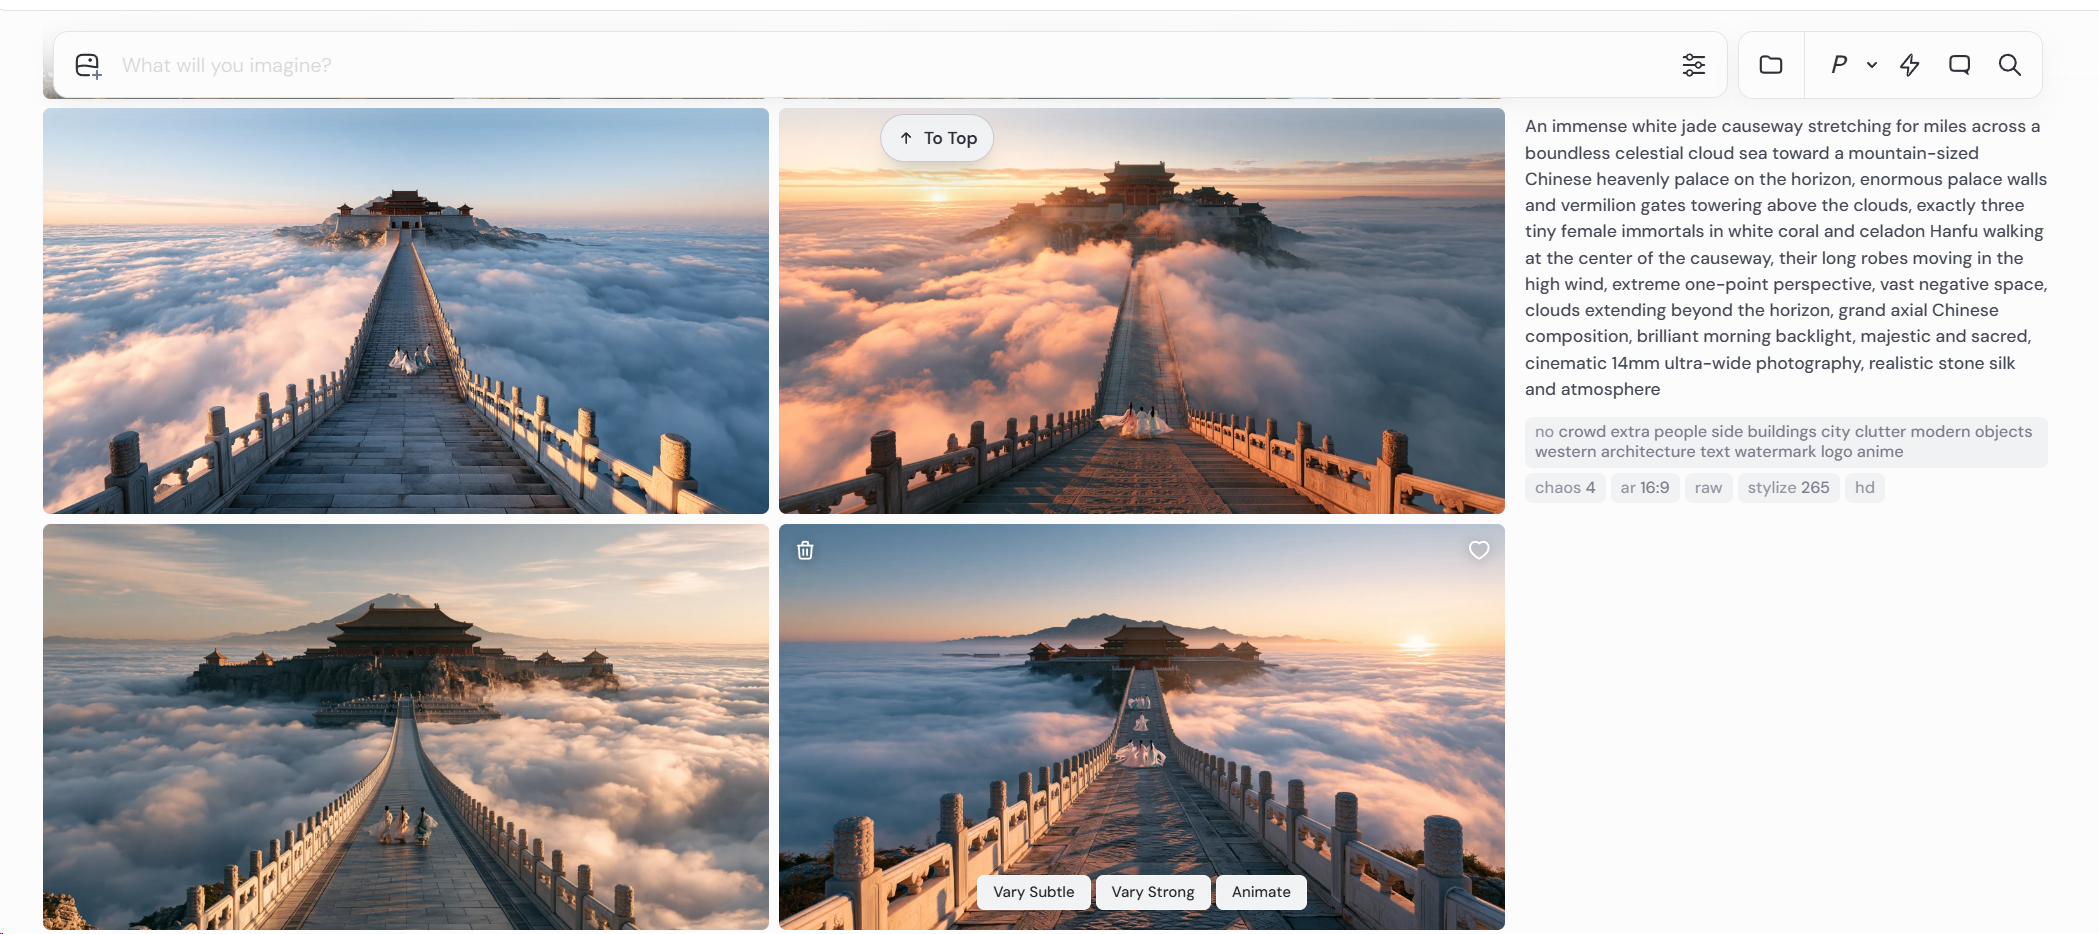Toggle the lightning bolt fast mode icon
The height and width of the screenshot is (934, 2099).
pyautogui.click(x=1910, y=65)
